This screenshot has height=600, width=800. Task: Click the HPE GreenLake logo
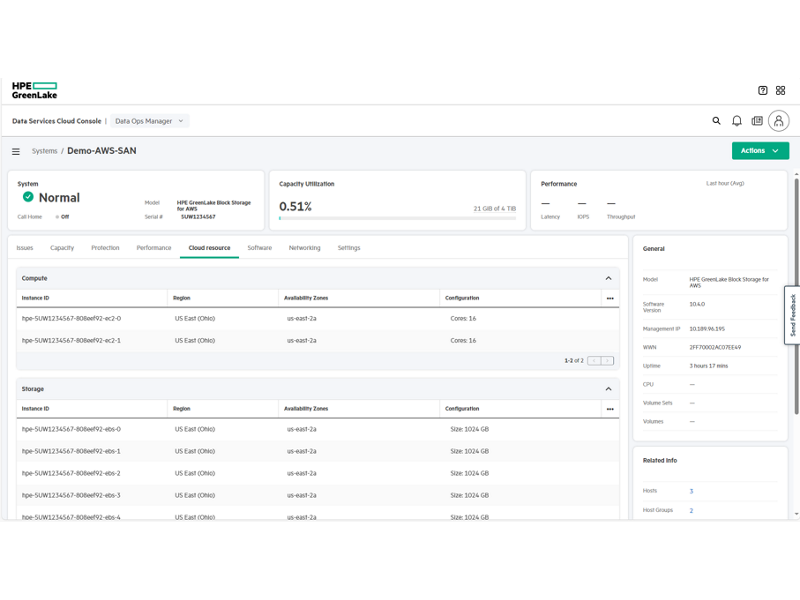(34, 90)
